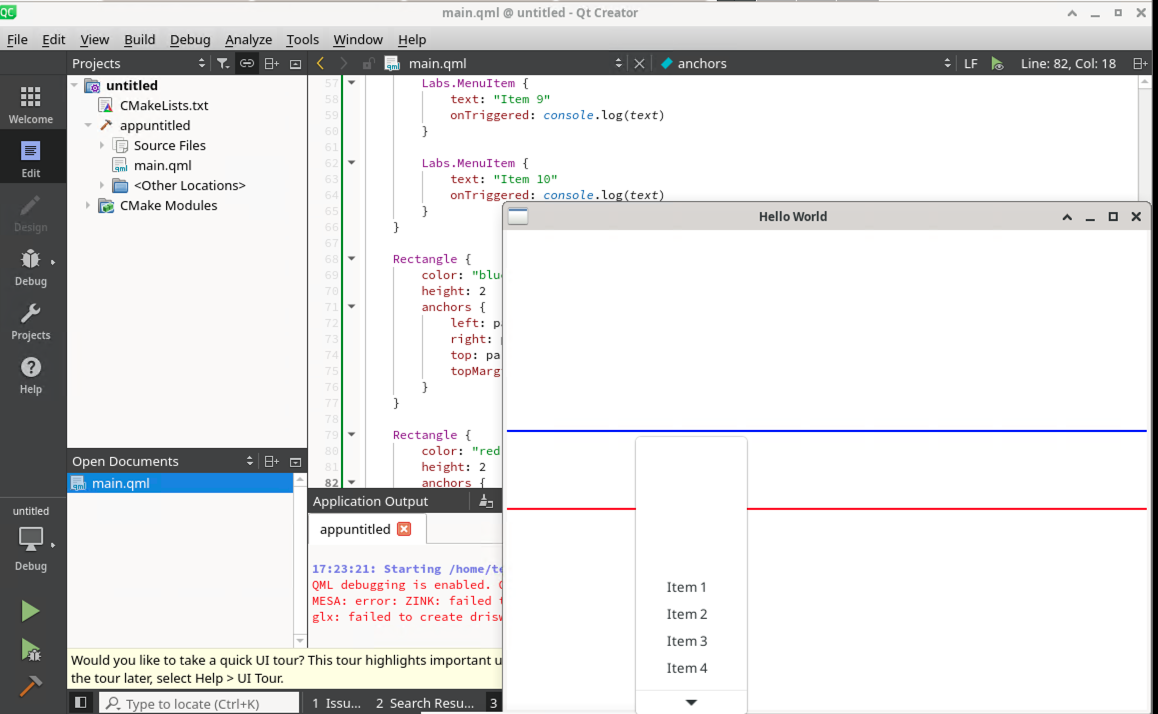1158x714 pixels.
Task: Select the appuntitled output tab
Action: (355, 529)
